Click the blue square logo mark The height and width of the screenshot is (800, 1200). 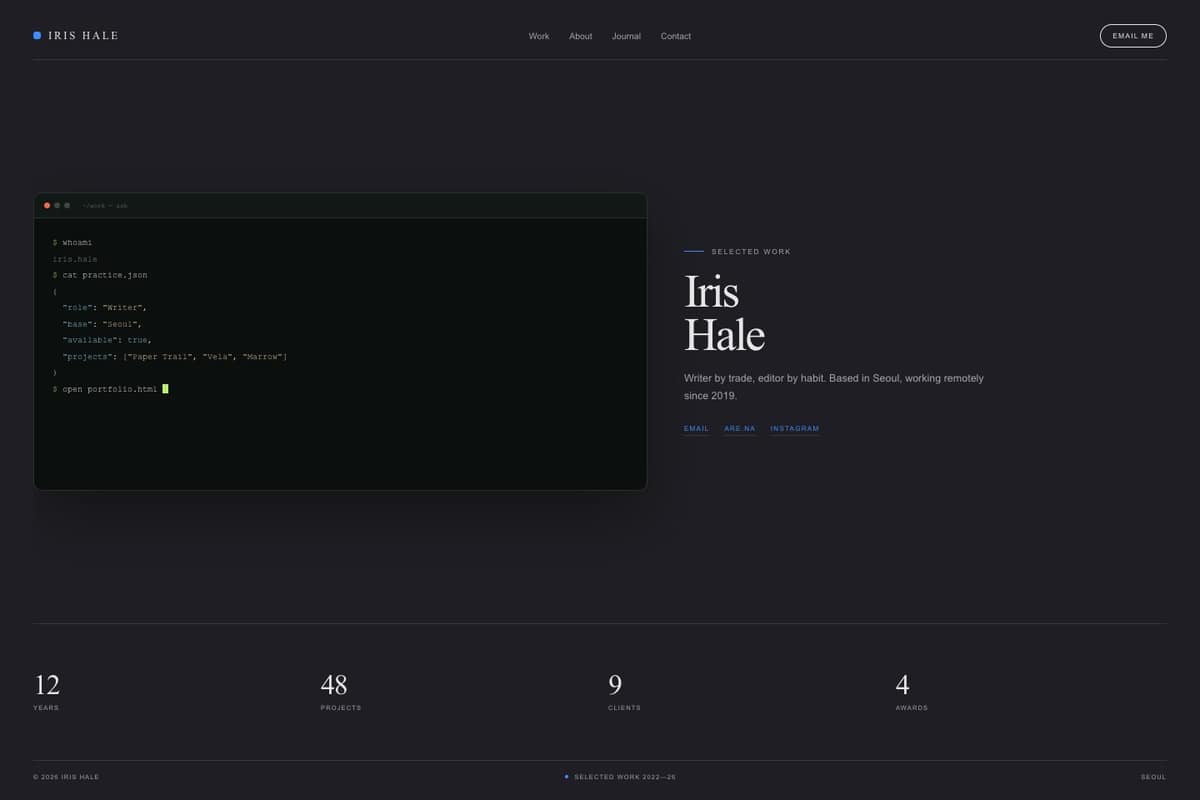[x=37, y=36]
